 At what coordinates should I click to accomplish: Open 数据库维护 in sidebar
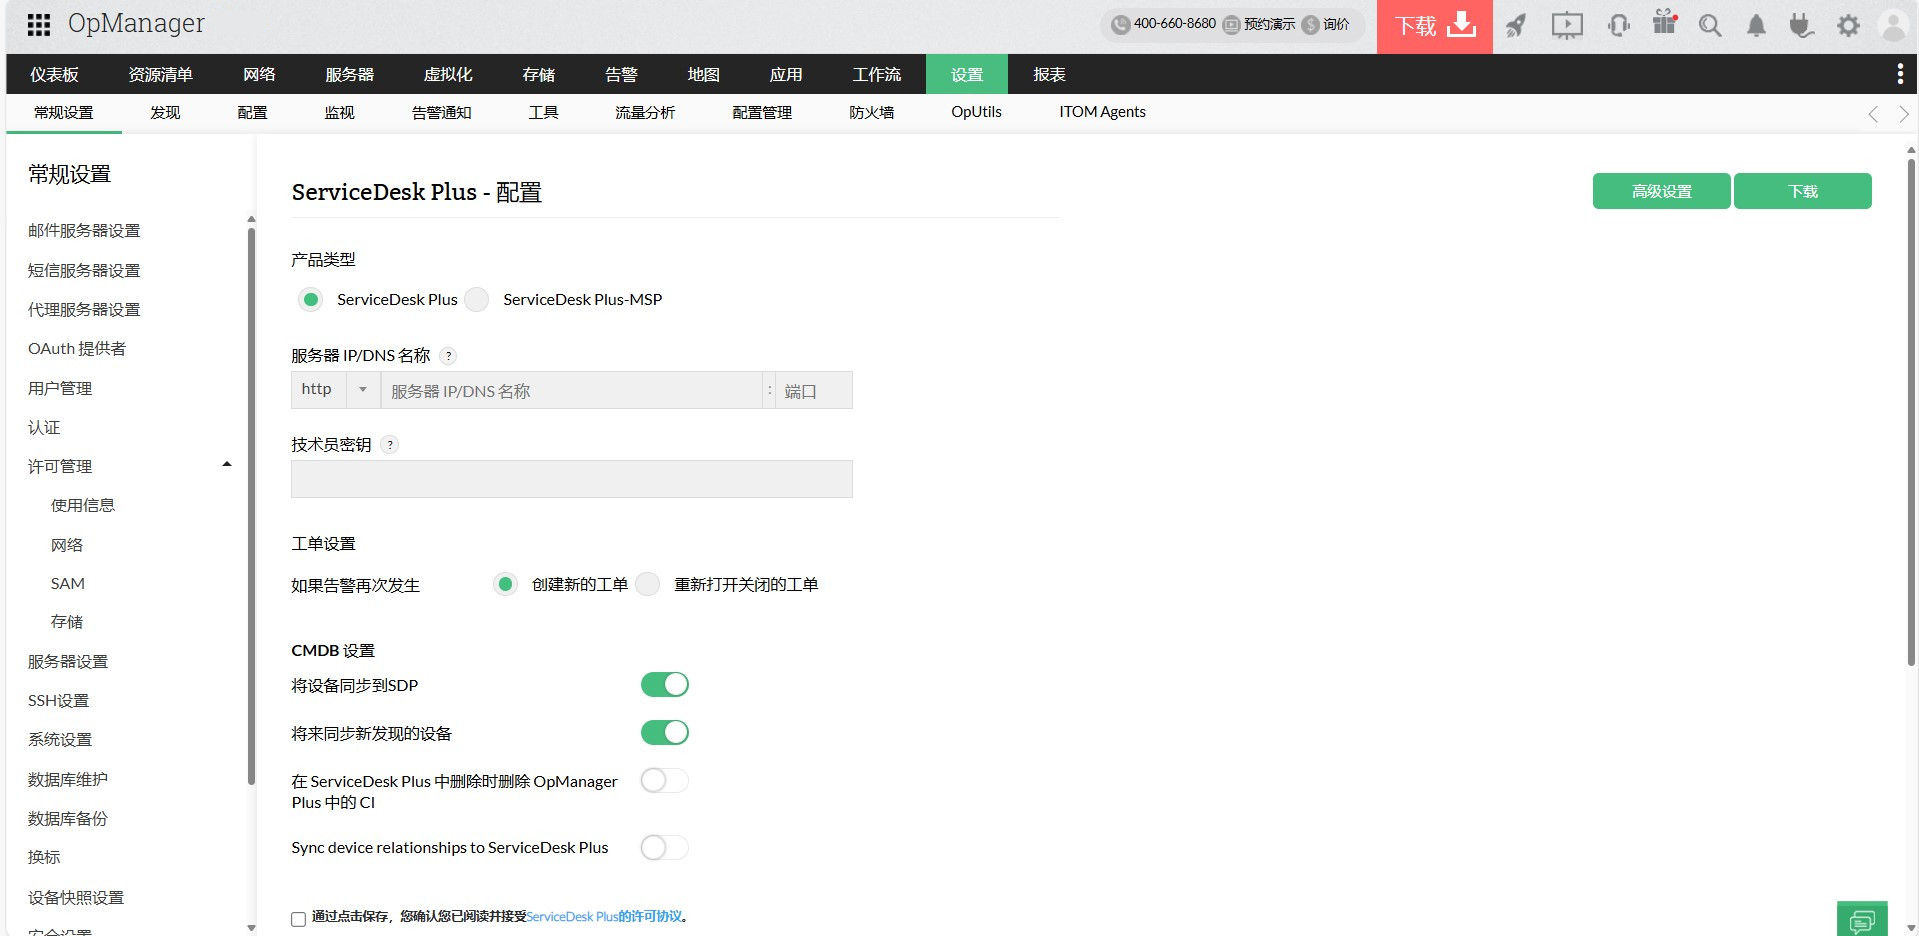[68, 780]
